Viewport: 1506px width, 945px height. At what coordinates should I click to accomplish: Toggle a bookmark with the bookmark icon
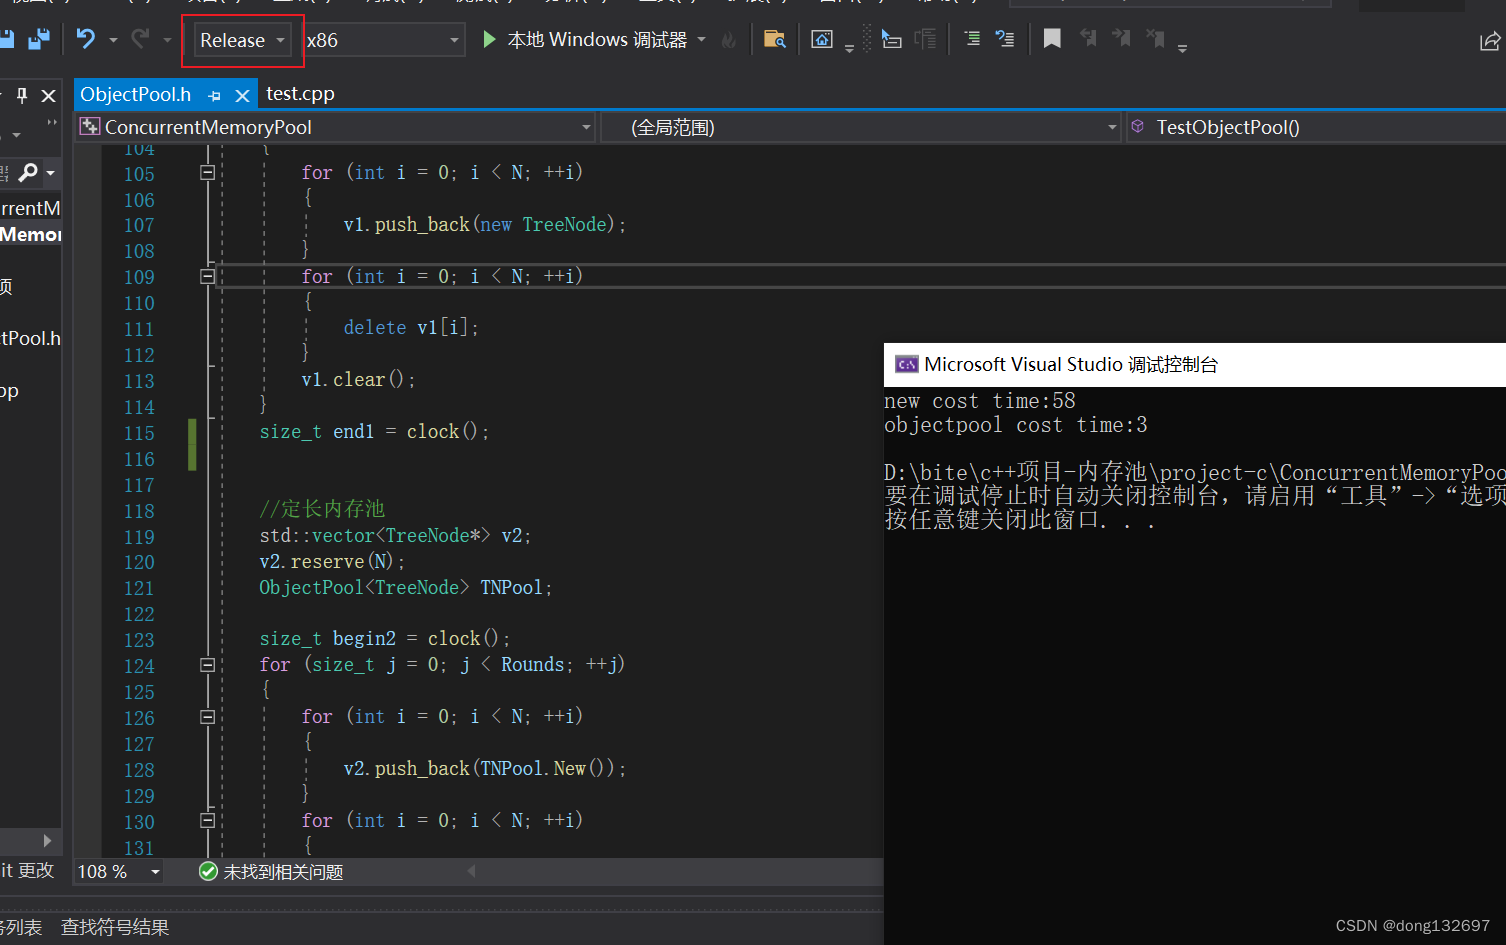click(1052, 39)
